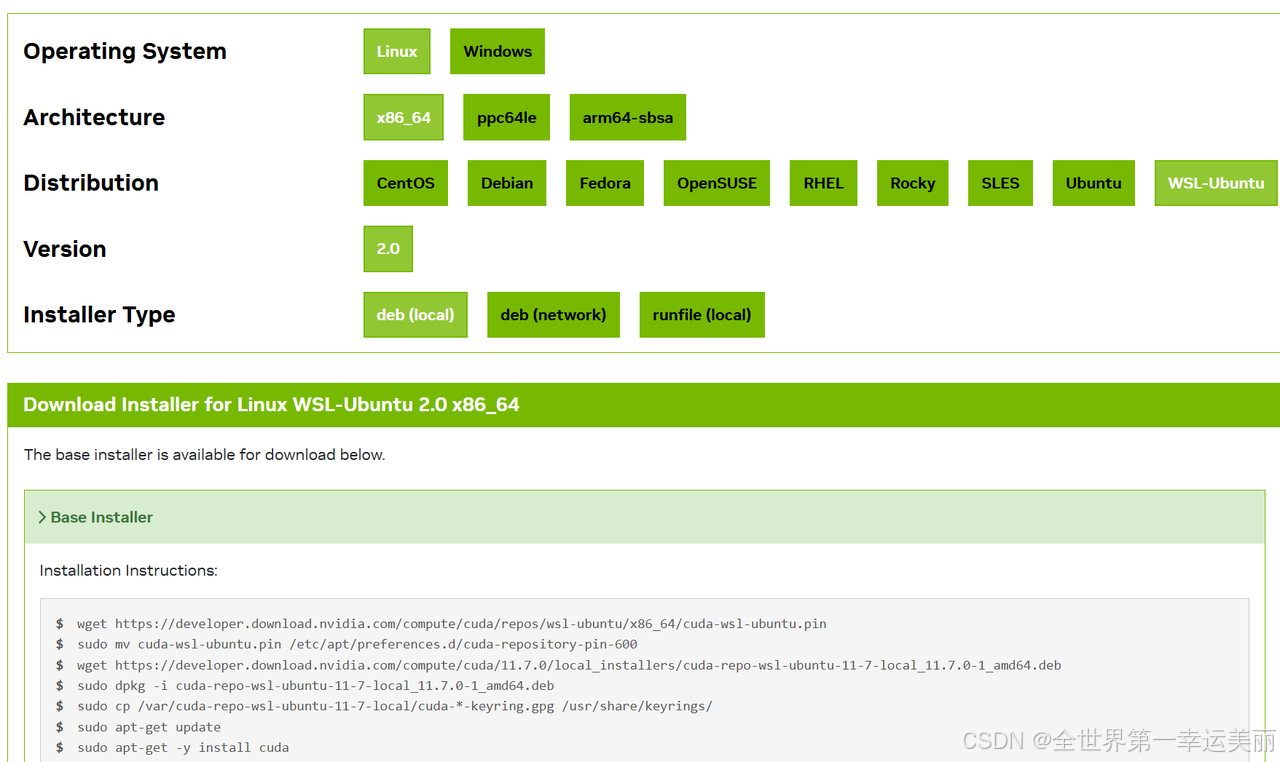Choose RHEL from the distribution row
This screenshot has height=762, width=1280.
(823, 183)
